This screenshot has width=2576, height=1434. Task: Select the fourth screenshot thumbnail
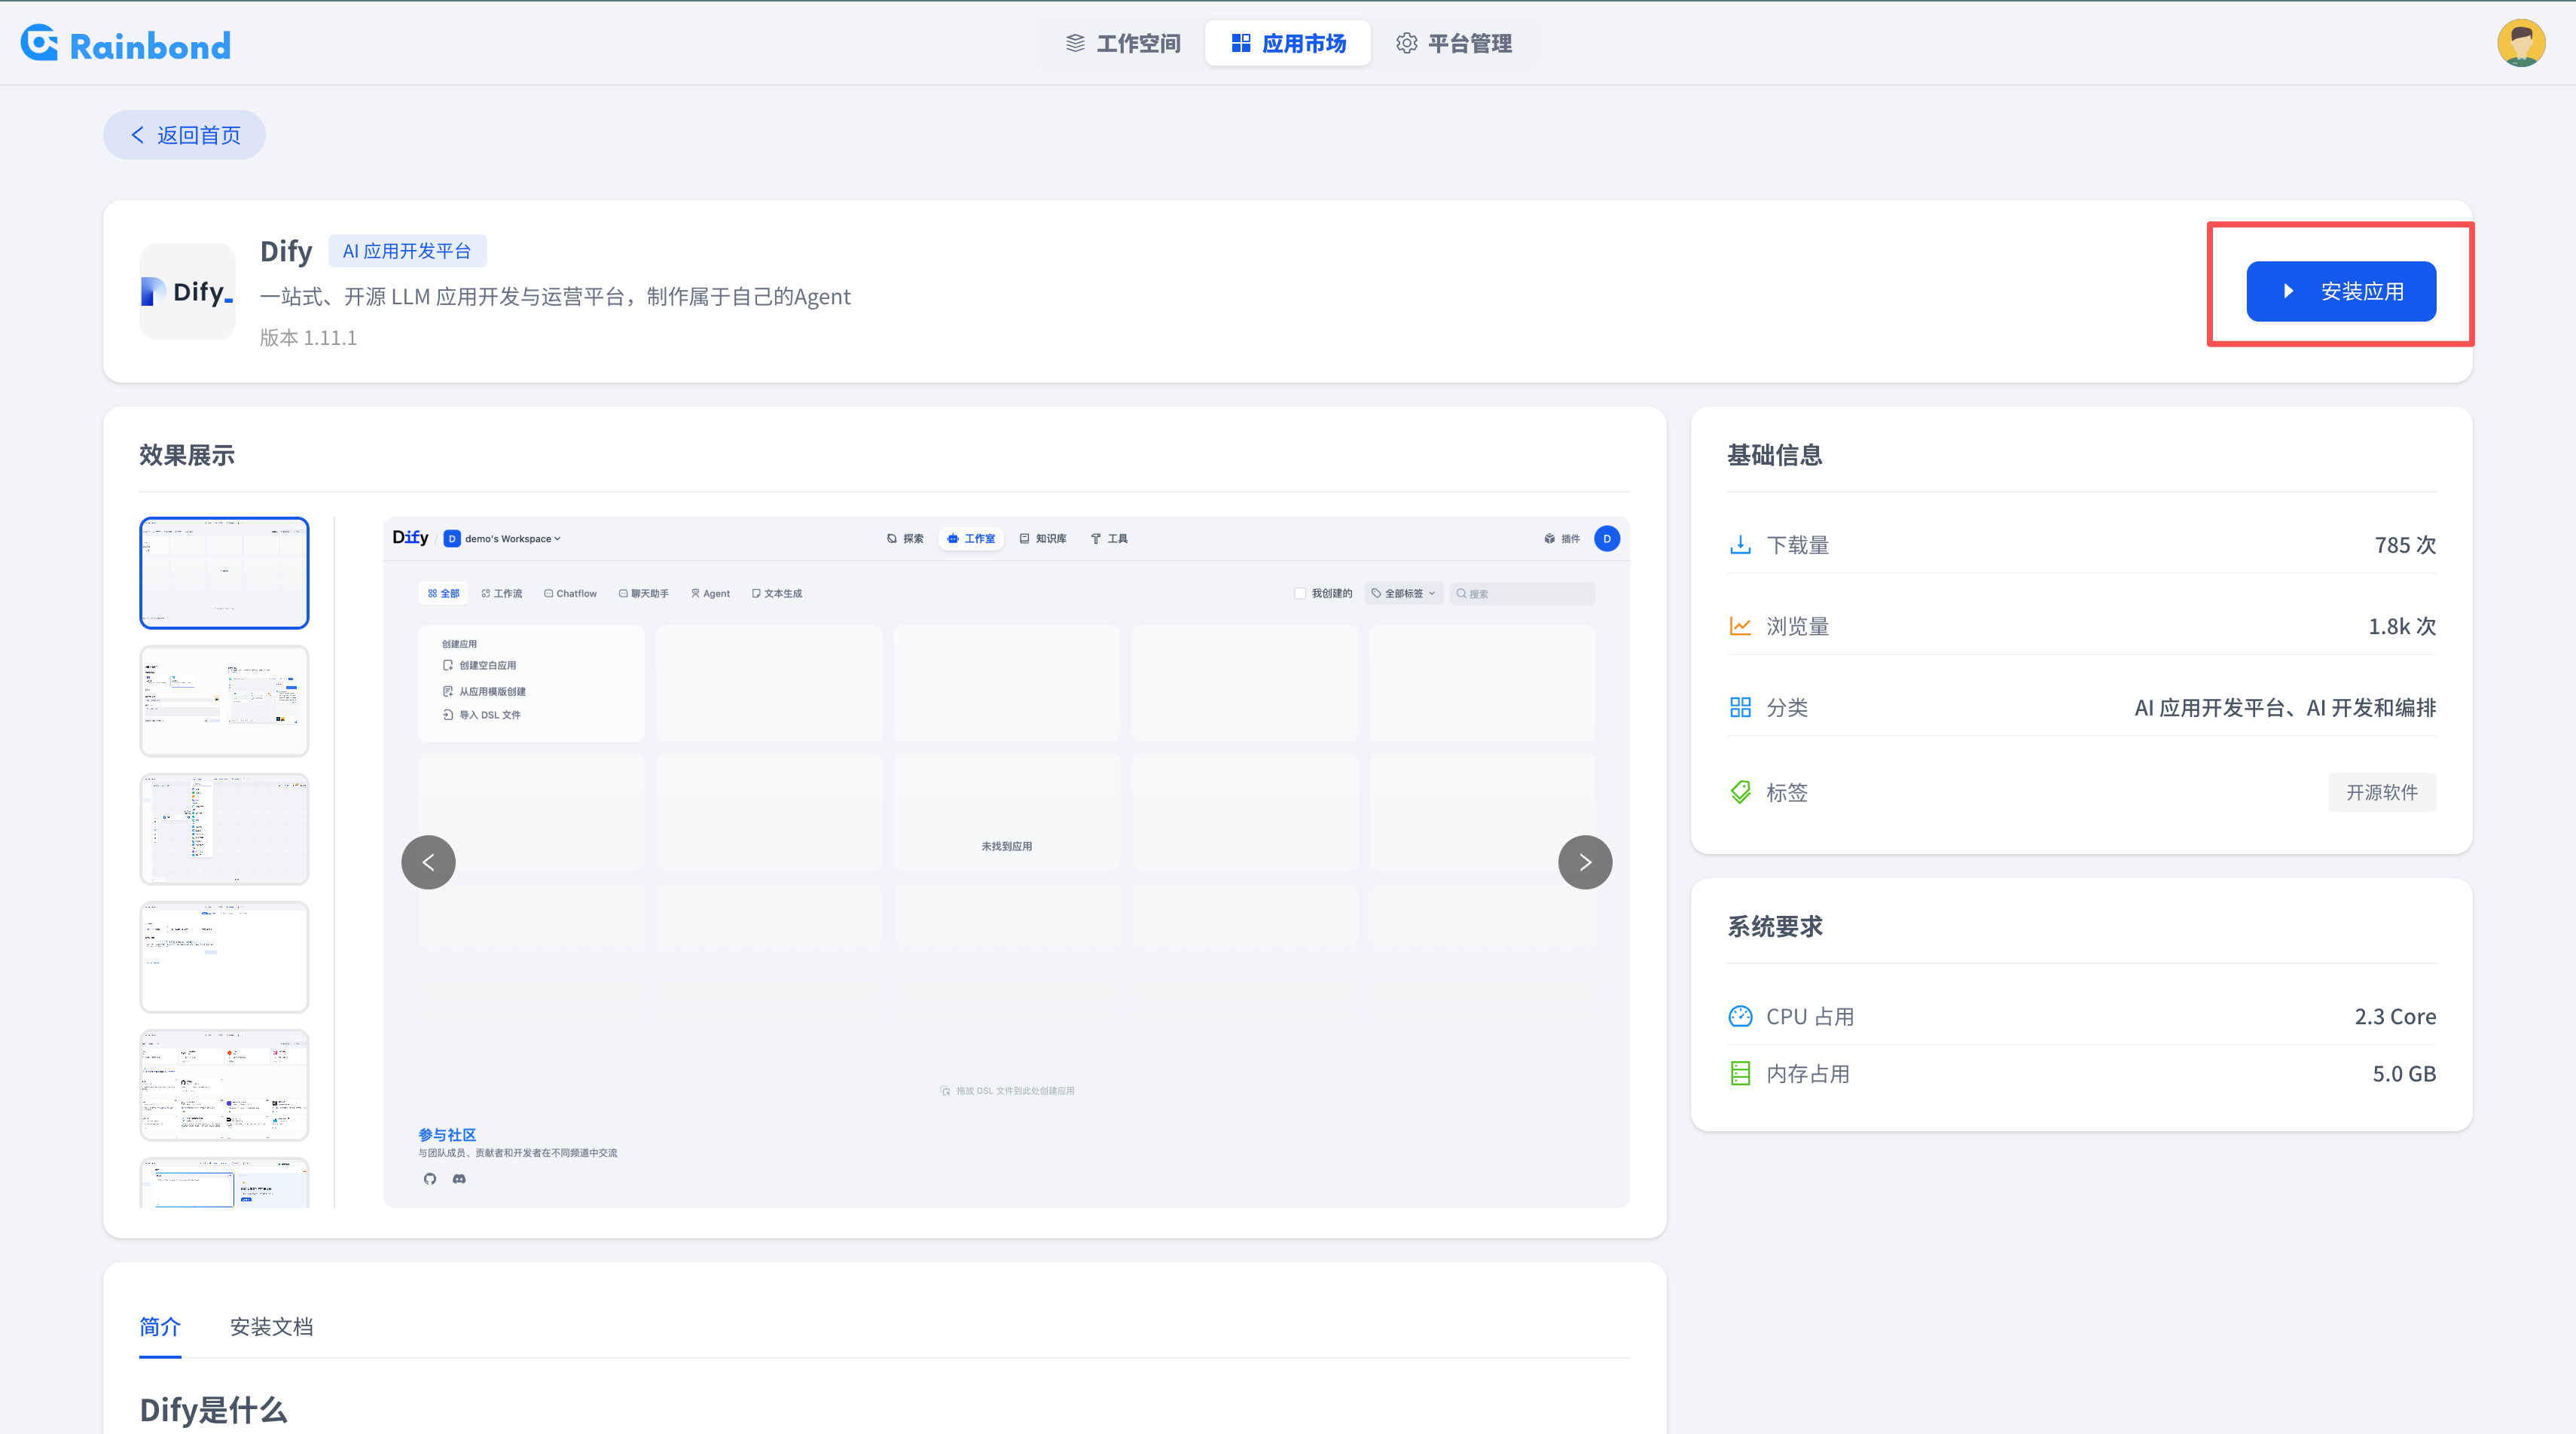(224, 957)
